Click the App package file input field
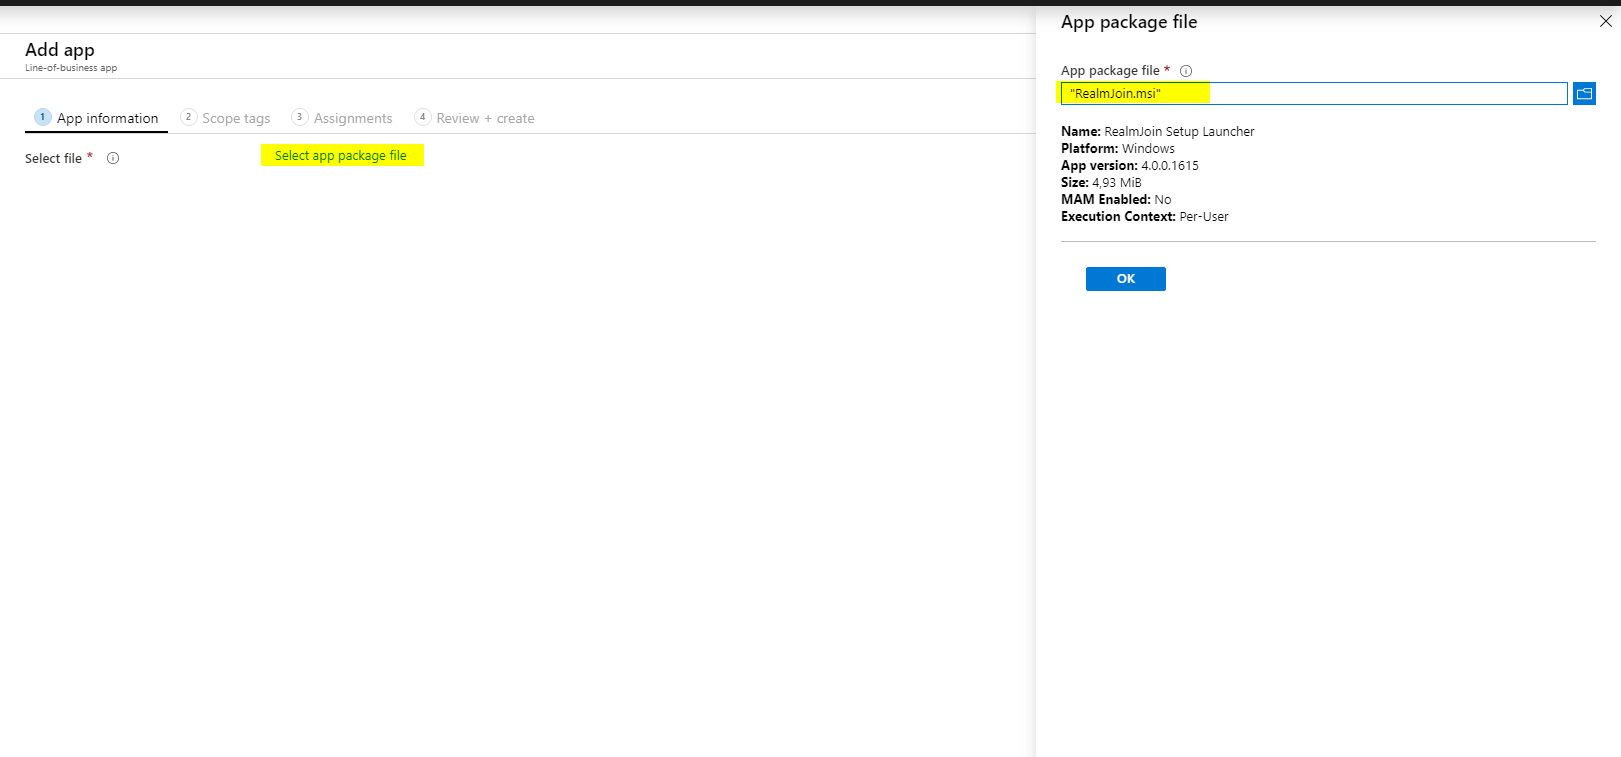This screenshot has height=757, width=1621. point(1314,94)
